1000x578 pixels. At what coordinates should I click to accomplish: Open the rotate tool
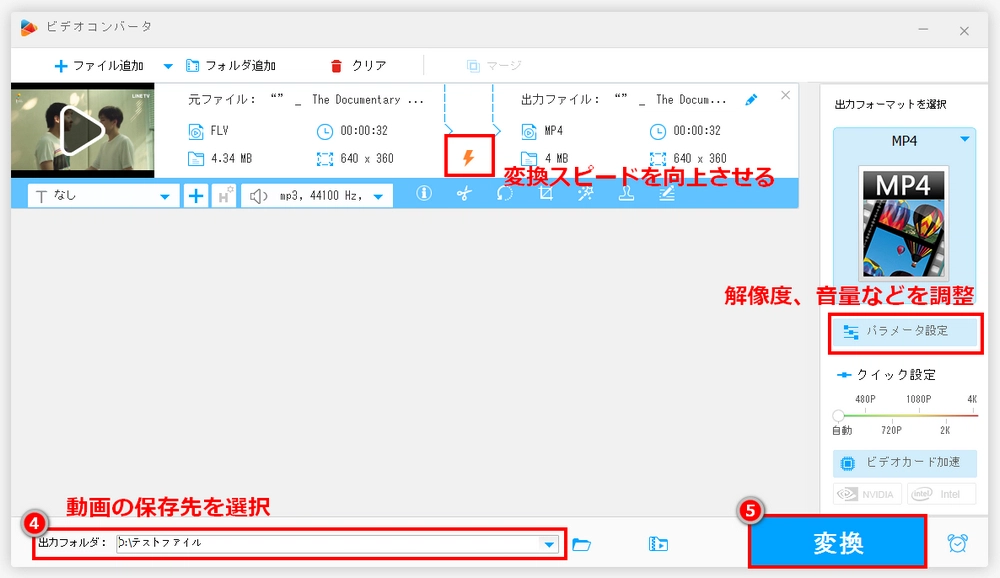tap(504, 193)
